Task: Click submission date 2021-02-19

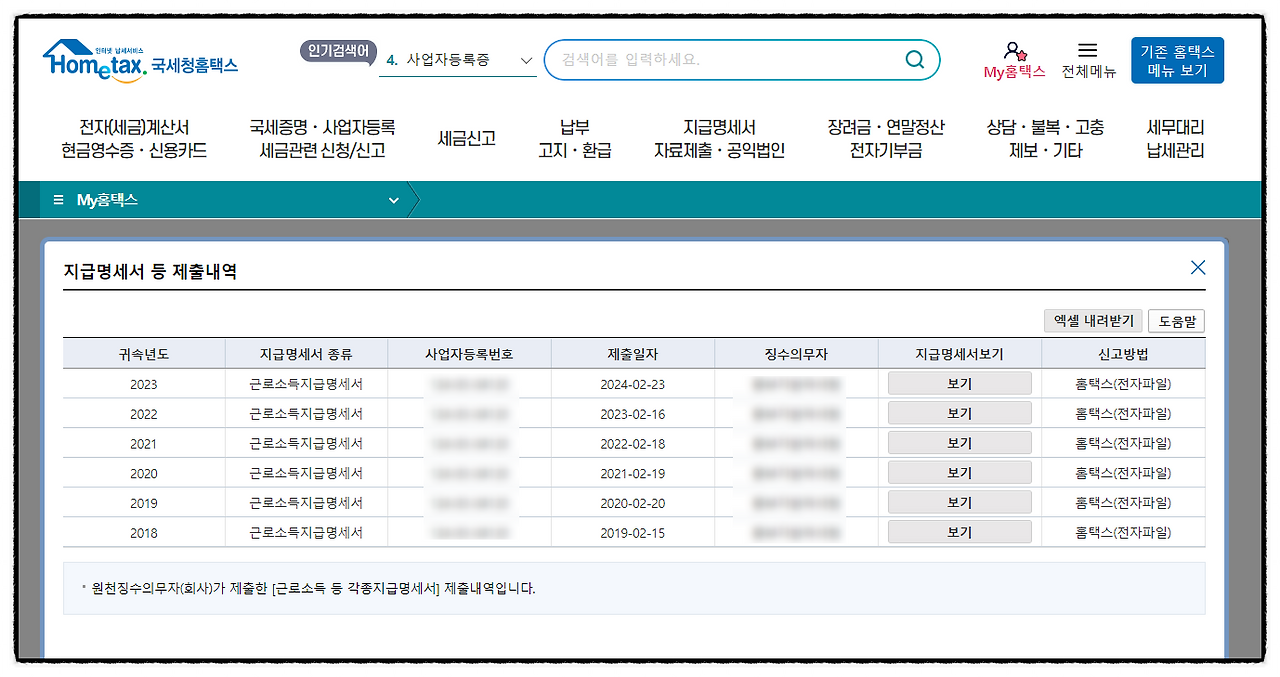Action: point(632,473)
